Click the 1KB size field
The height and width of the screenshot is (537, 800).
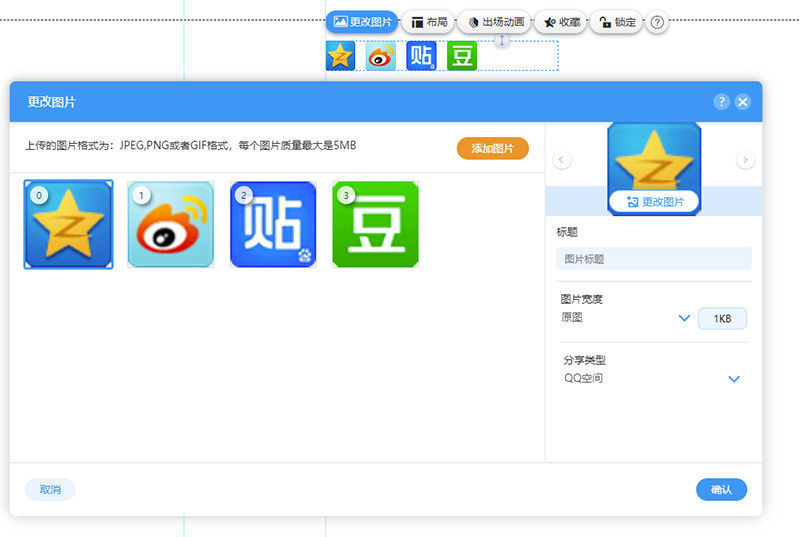[x=722, y=319]
